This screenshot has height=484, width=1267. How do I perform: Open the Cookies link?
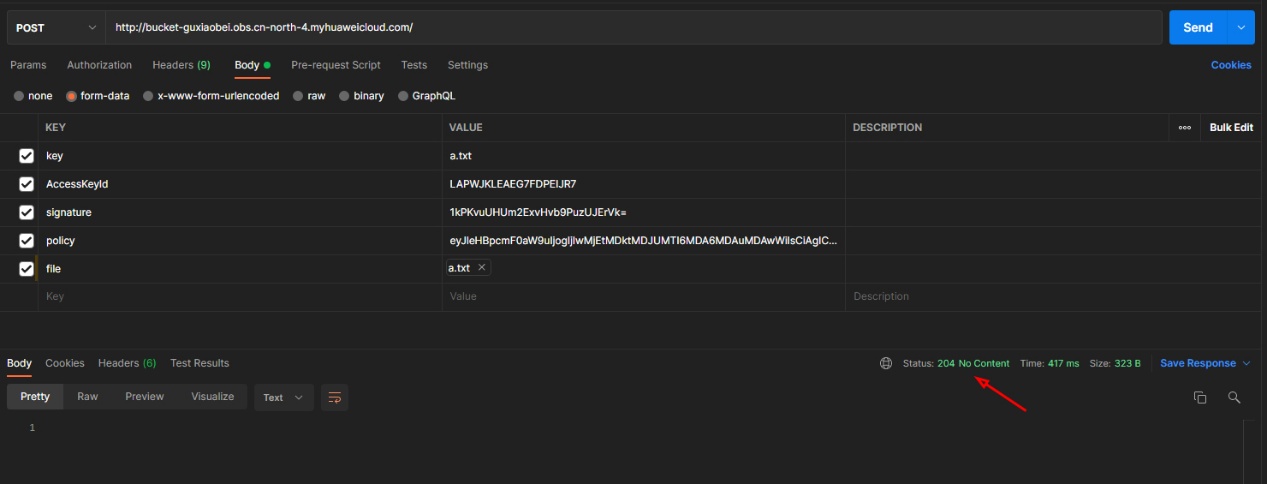point(1230,65)
